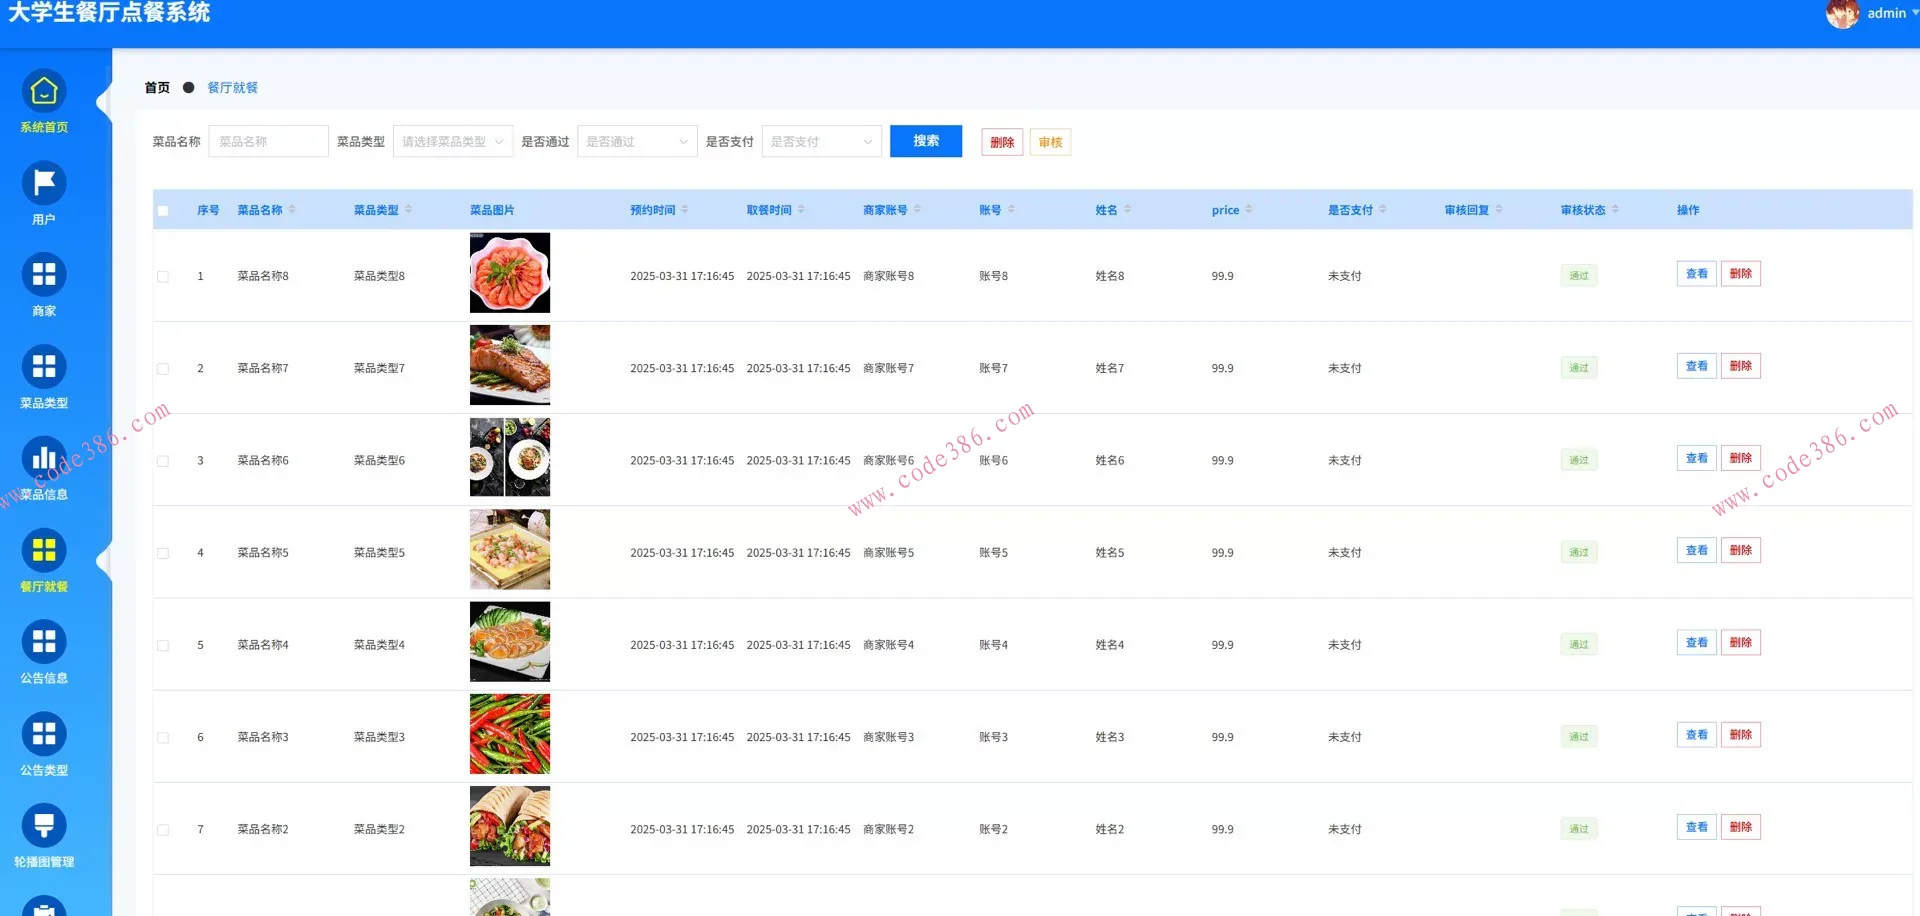Image resolution: width=1920 pixels, height=916 pixels.
Task: Focus the 菜品名称 search input
Action: (x=268, y=142)
